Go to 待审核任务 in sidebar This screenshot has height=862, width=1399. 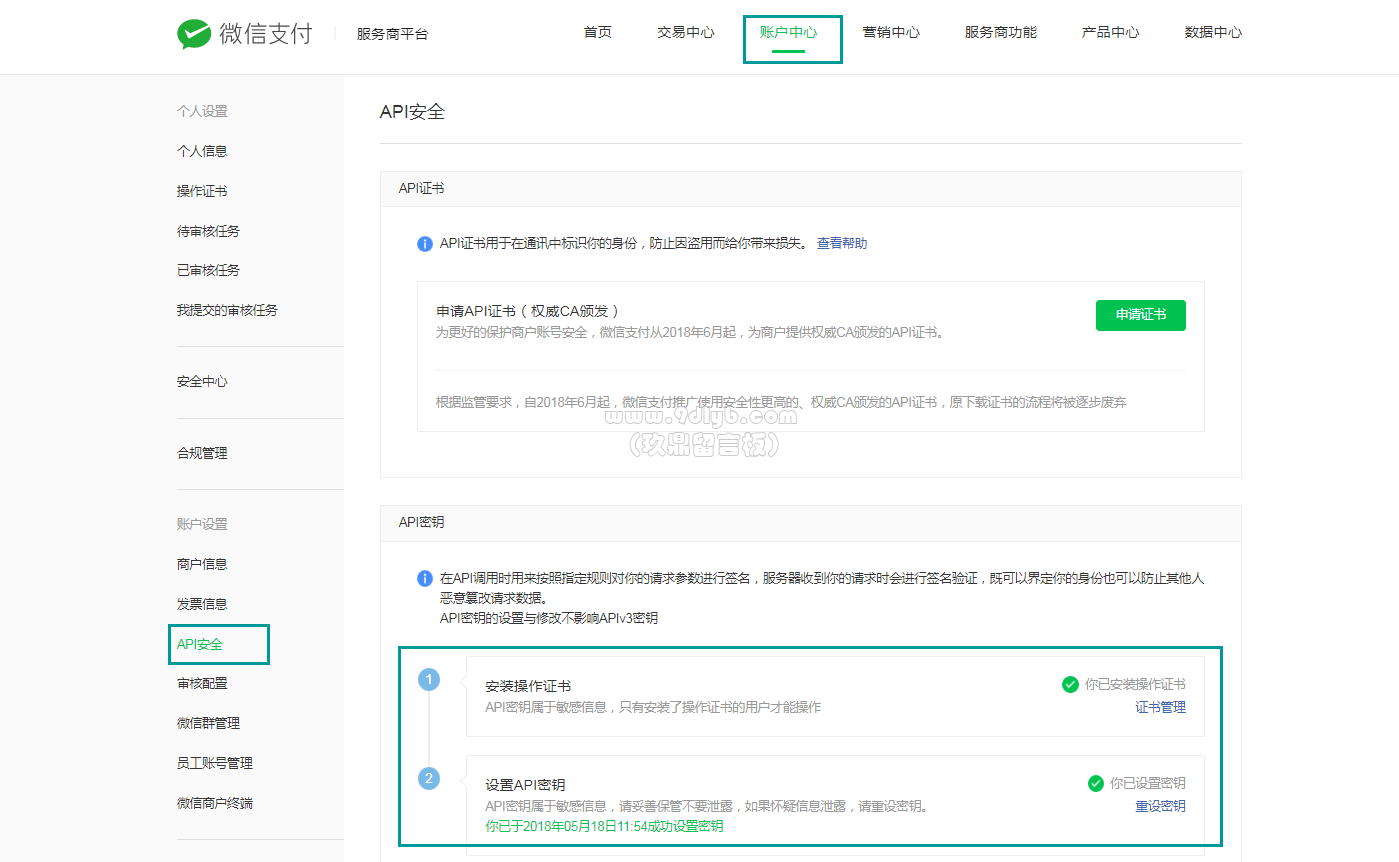pyautogui.click(x=208, y=231)
